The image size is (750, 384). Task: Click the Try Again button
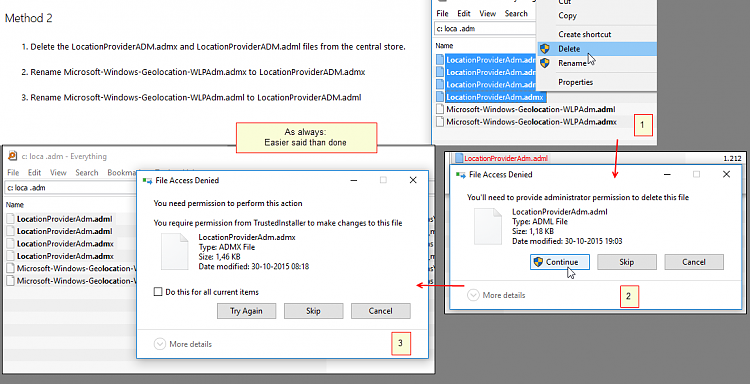point(246,311)
